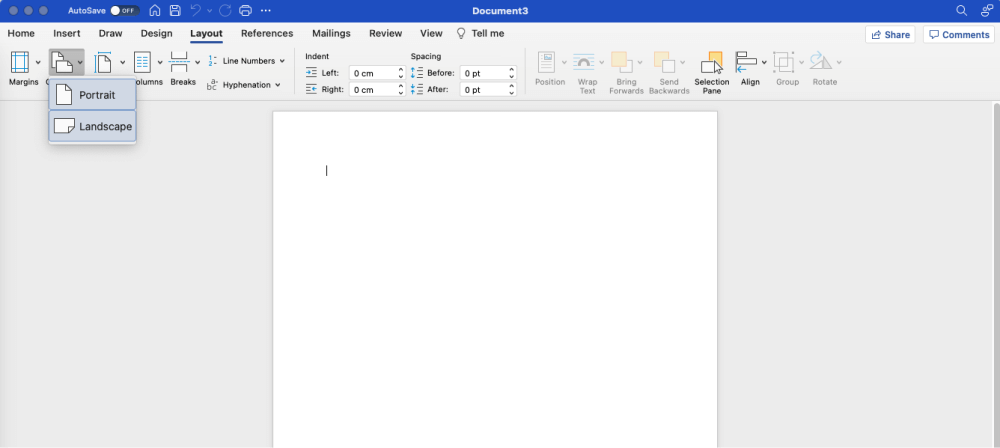Click the Bring Forwards icon
The width and height of the screenshot is (1000, 448).
pyautogui.click(x=622, y=63)
